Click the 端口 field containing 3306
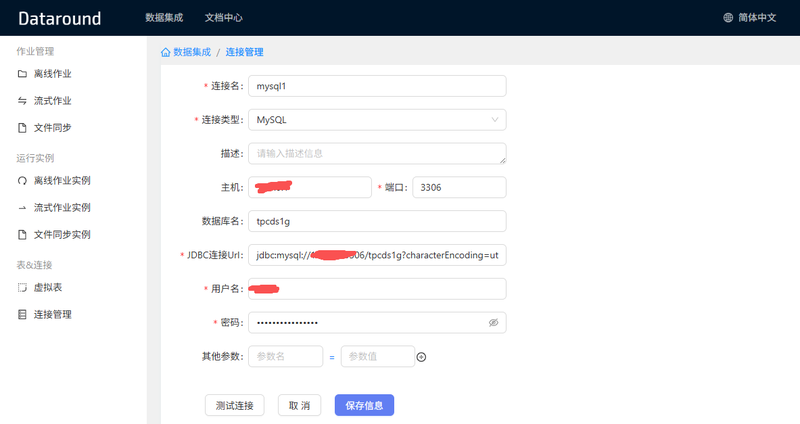Viewport: 800px width, 424px height. click(459, 187)
